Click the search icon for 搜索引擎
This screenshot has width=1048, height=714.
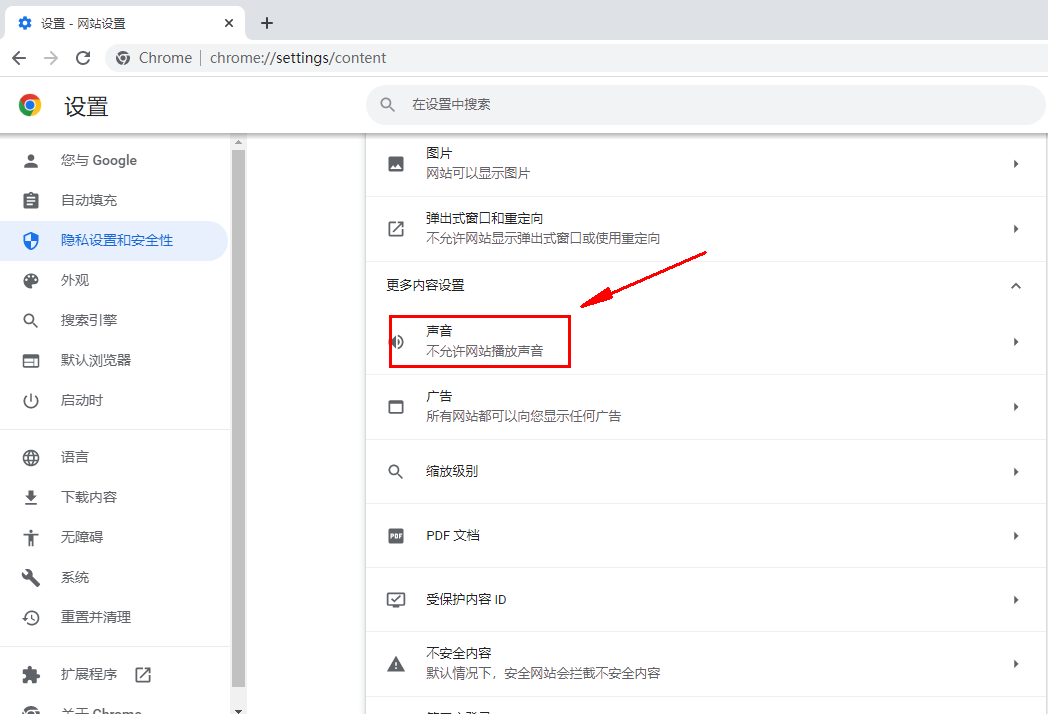pyautogui.click(x=31, y=320)
